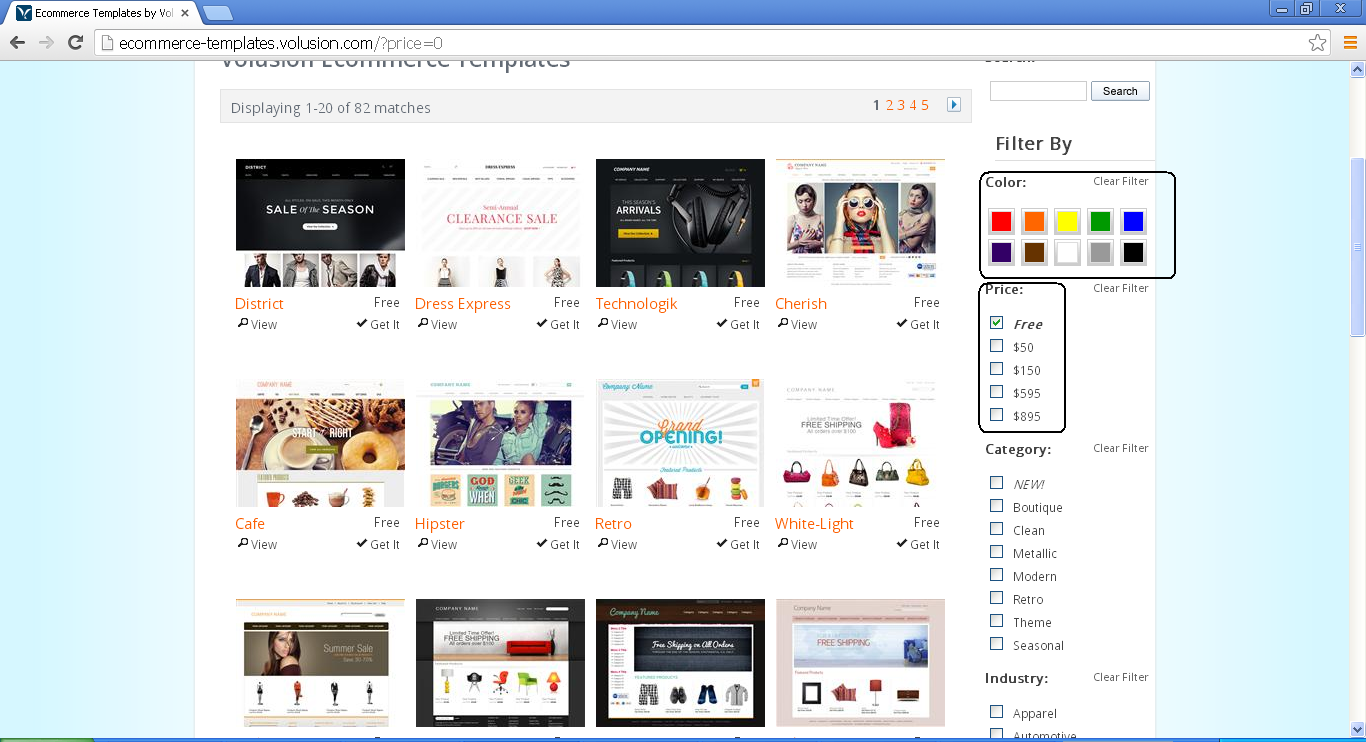Screen dimensions: 1366x742
Task: Clear Filter for Category
Action: click(x=1121, y=448)
